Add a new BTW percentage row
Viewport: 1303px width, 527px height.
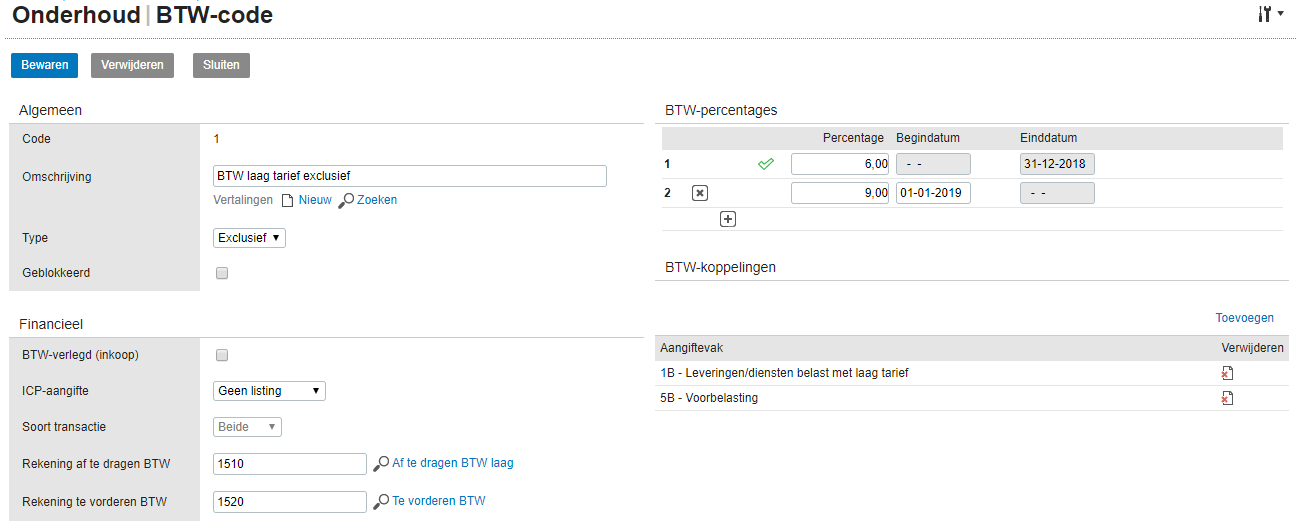point(728,219)
